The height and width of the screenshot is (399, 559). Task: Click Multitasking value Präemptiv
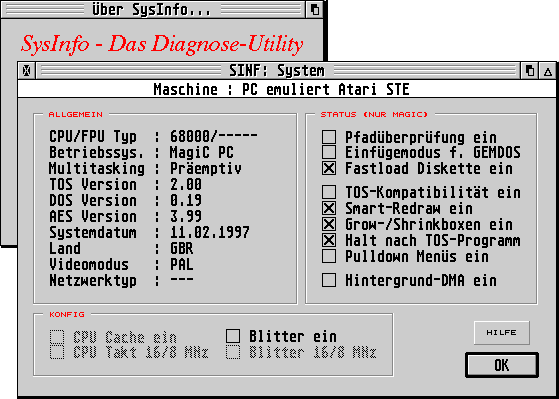[206, 169]
